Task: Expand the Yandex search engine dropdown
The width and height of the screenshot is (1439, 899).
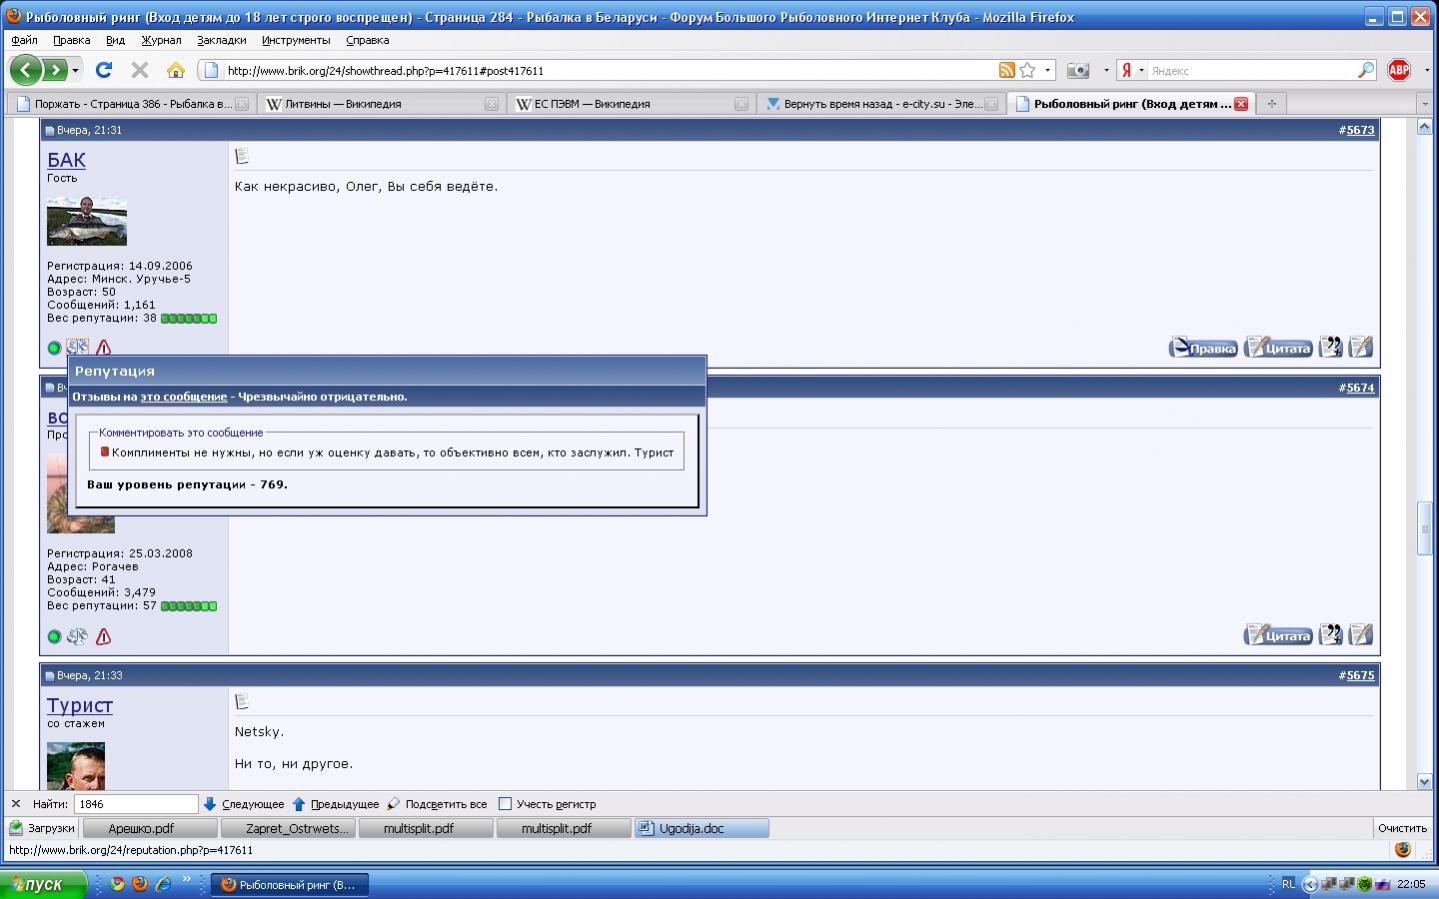Action: (x=1141, y=70)
